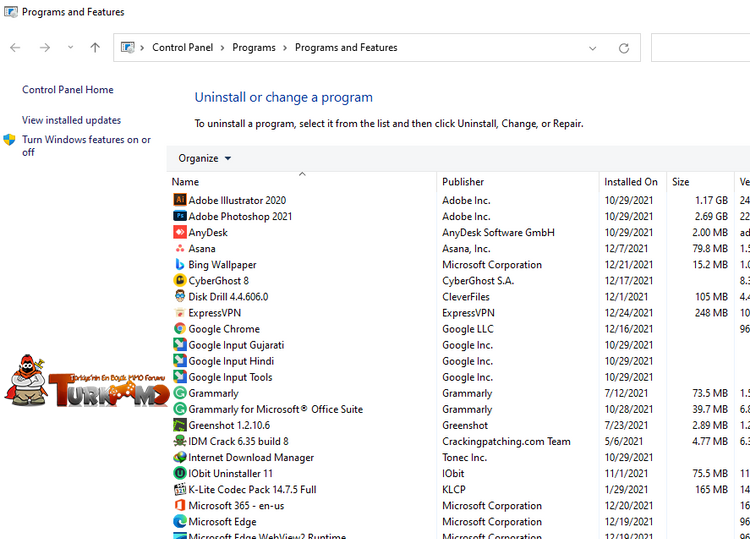
Task: Go forward with the Forward arrow
Action: pyautogui.click(x=45, y=47)
